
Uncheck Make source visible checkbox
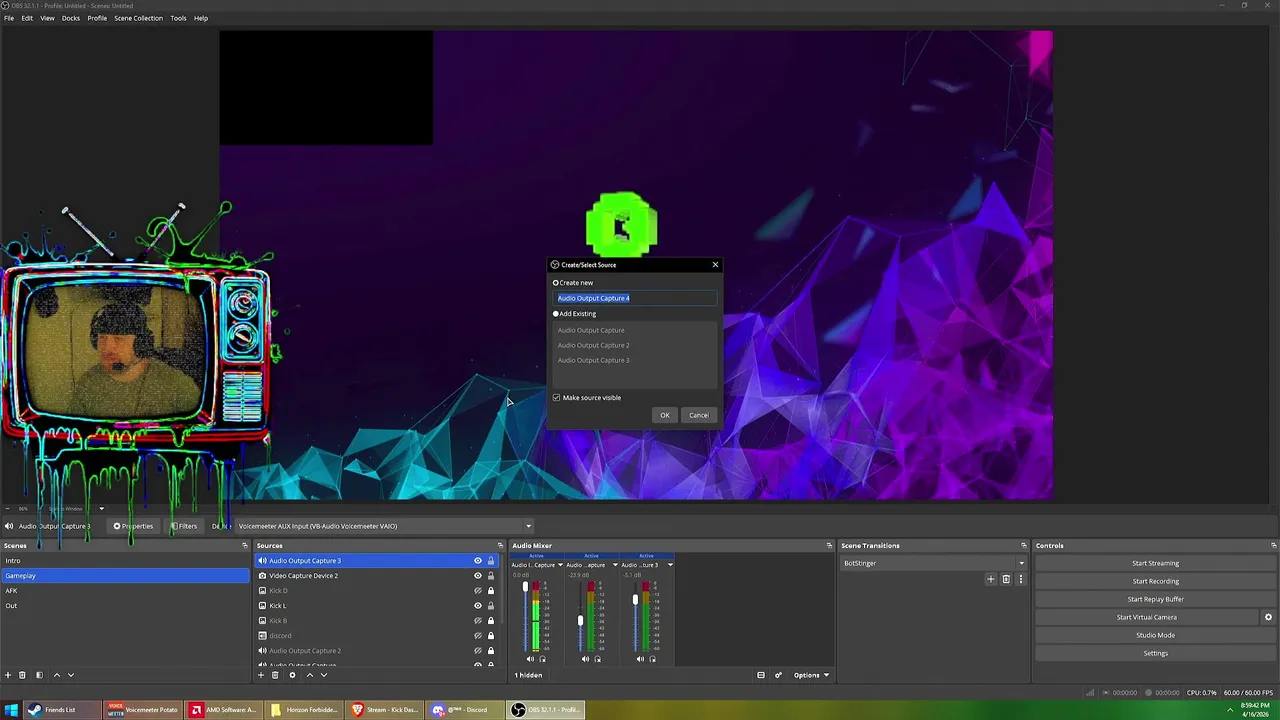(557, 398)
